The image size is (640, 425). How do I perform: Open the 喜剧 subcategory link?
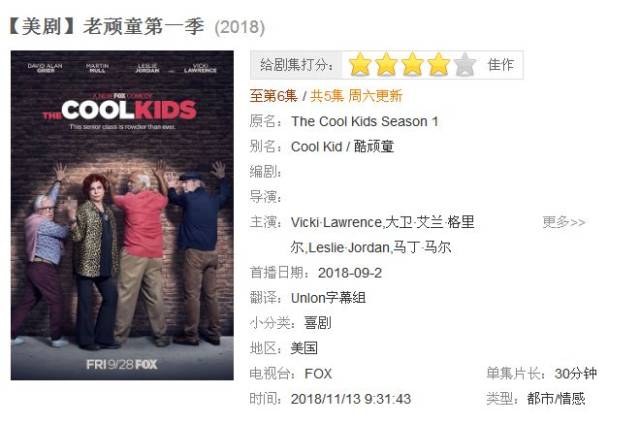point(318,323)
